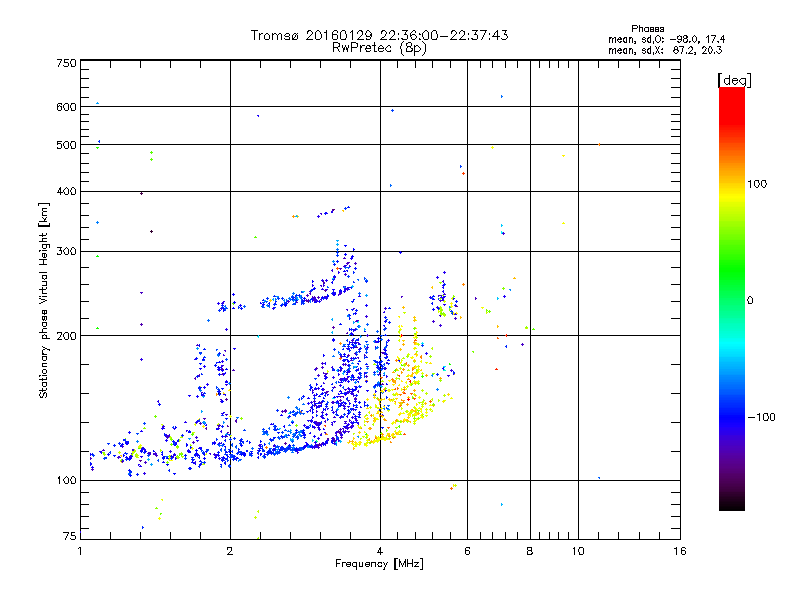Click the colorbar tick label '0'
This screenshot has width=800, height=600.
750,301
